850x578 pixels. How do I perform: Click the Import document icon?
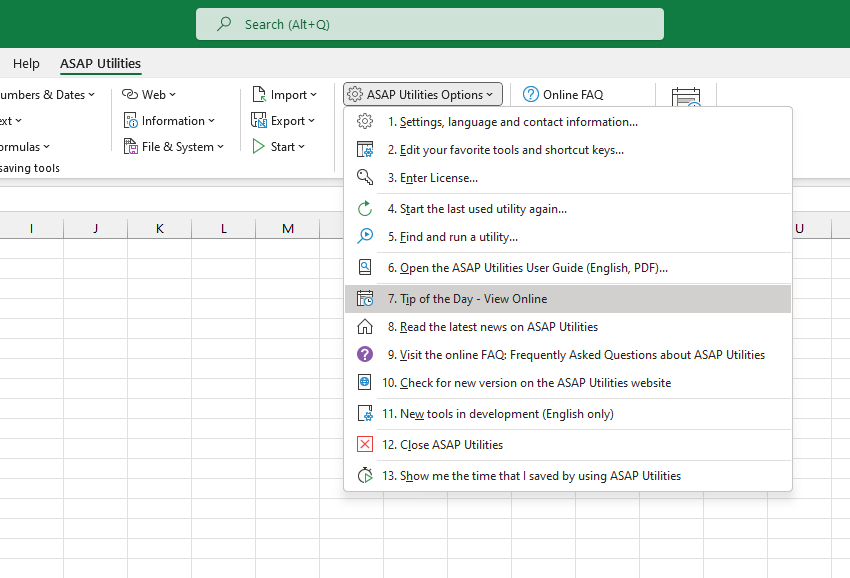(259, 94)
